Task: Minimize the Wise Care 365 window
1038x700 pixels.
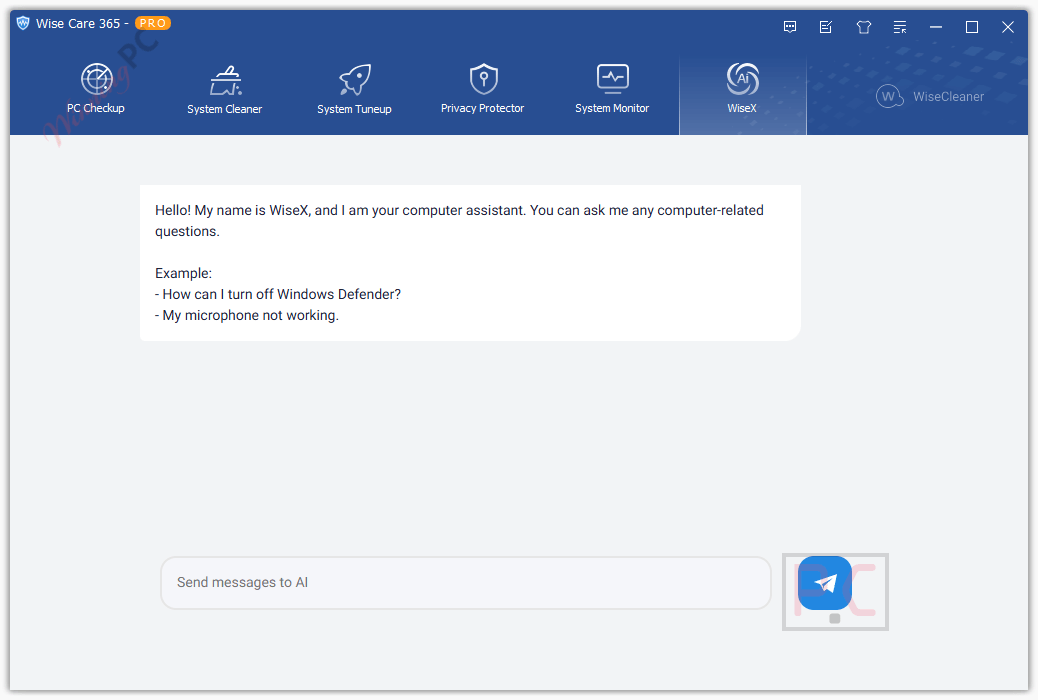Action: pyautogui.click(x=935, y=27)
